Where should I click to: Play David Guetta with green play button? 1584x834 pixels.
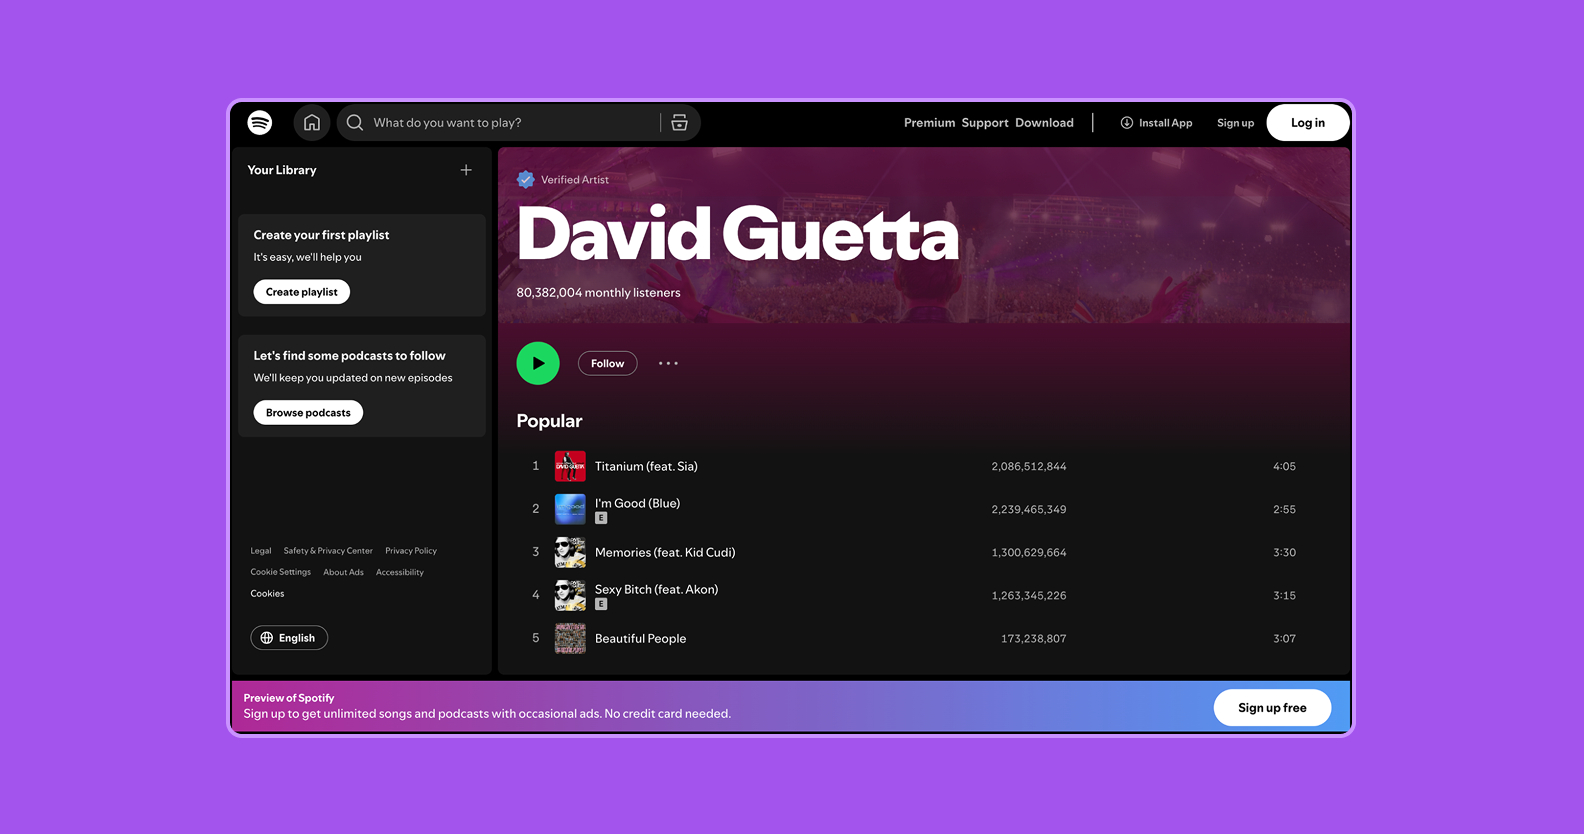[x=538, y=363]
